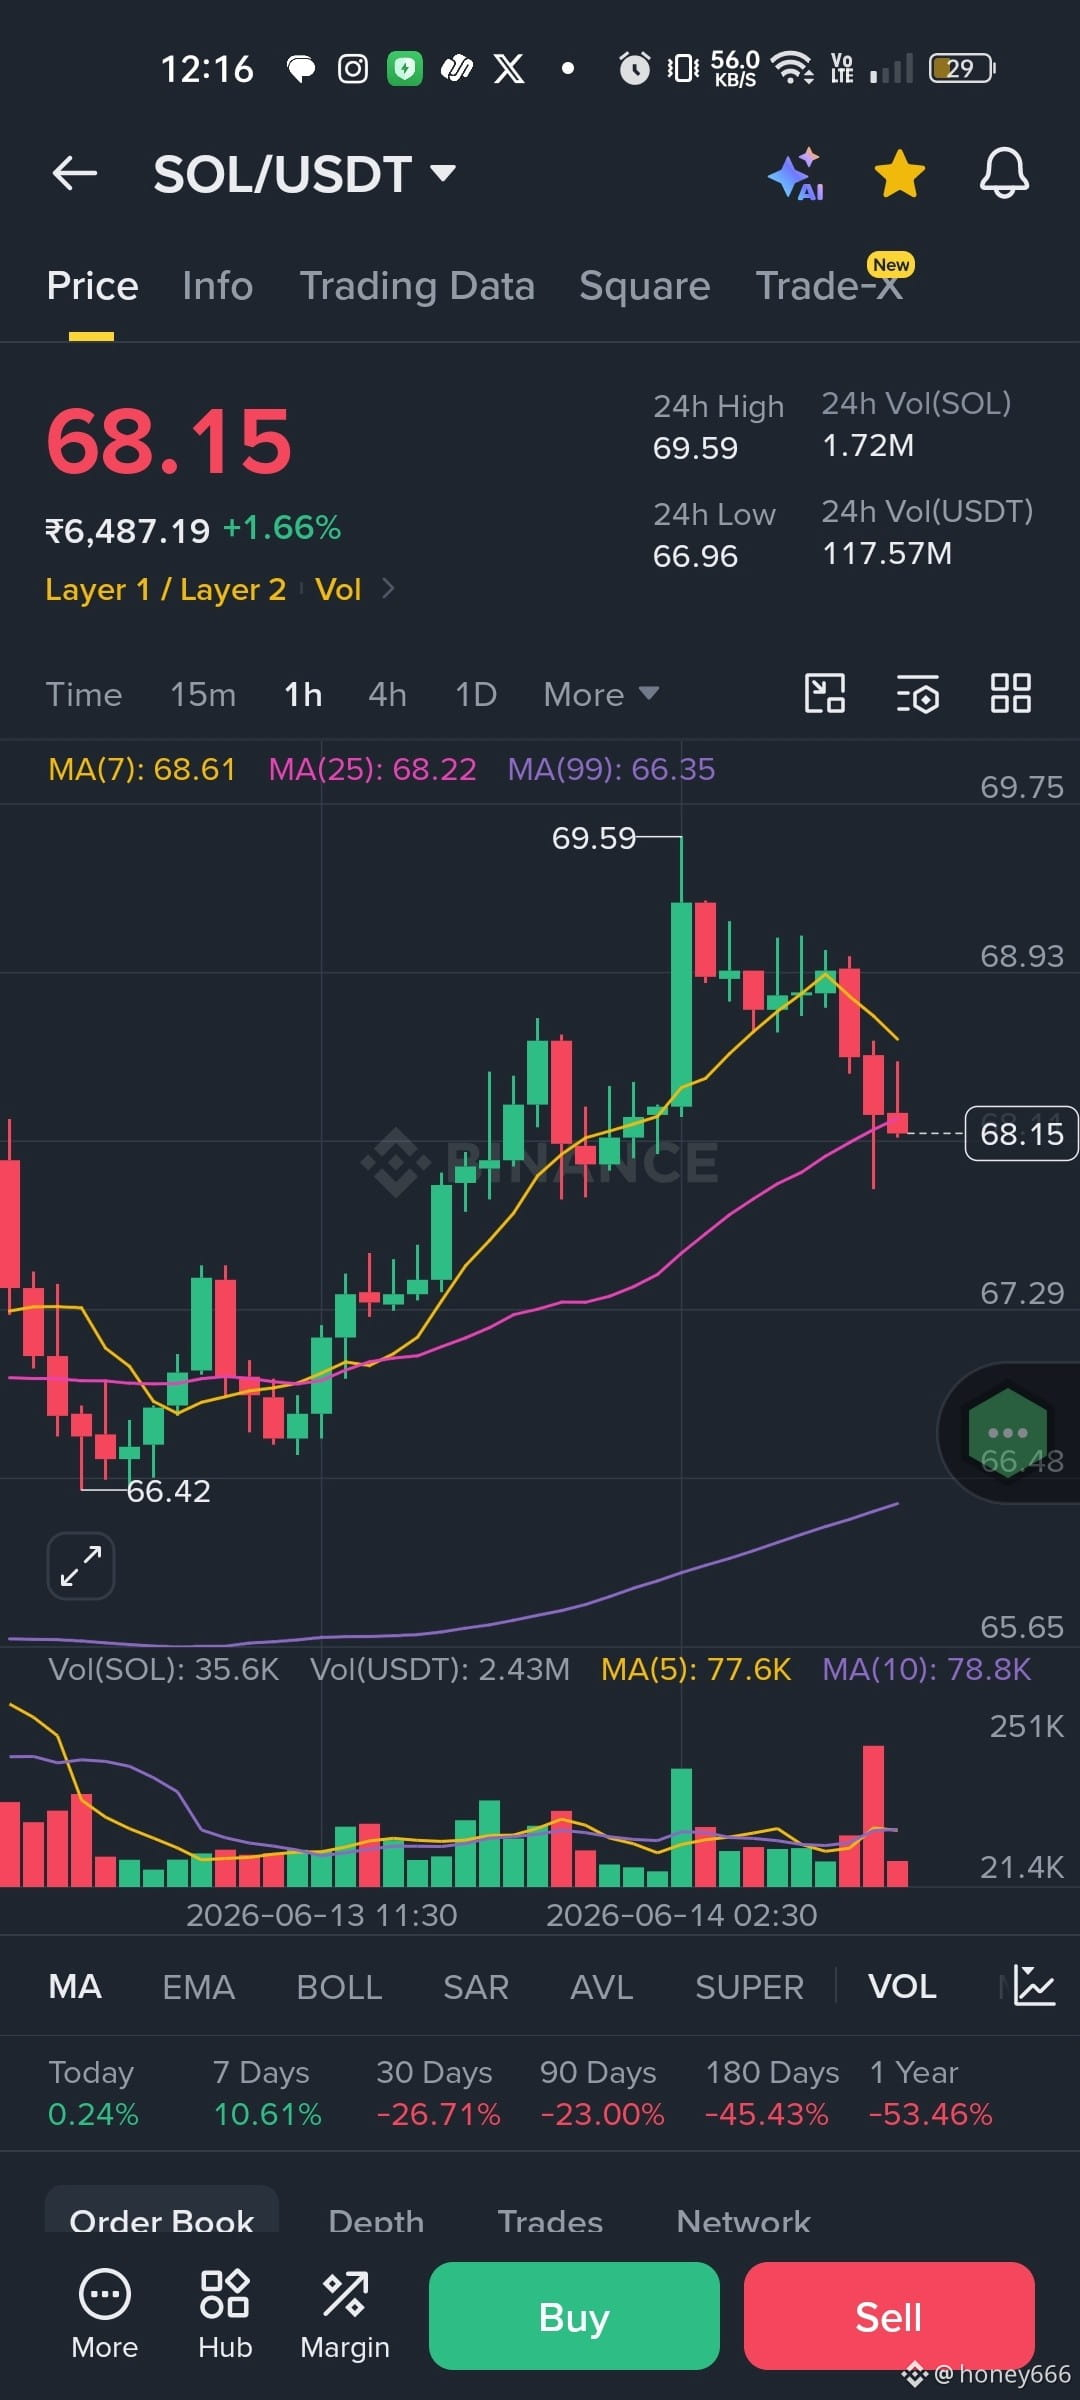The width and height of the screenshot is (1080, 2400).
Task: Tap the current price label 68.15 on axis
Action: 1021,1133
